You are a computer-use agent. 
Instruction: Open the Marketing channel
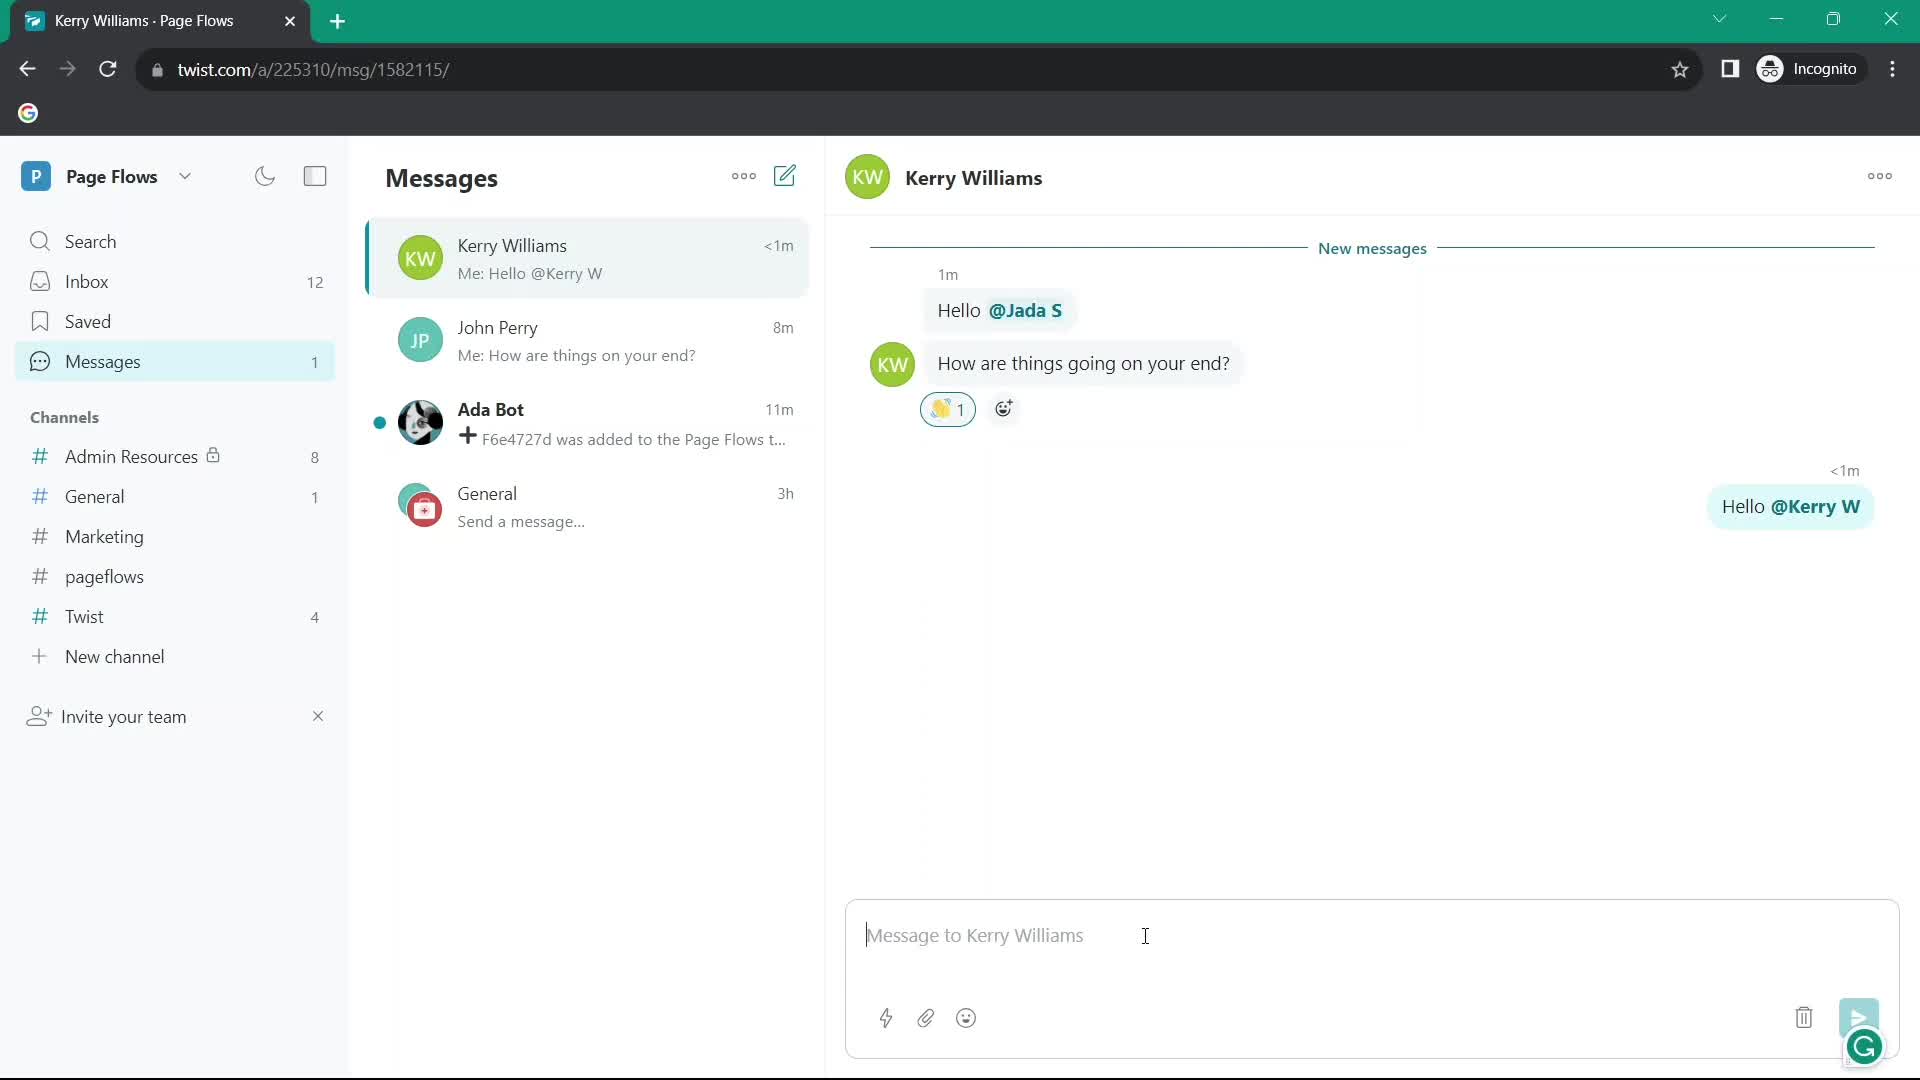tap(175, 537)
